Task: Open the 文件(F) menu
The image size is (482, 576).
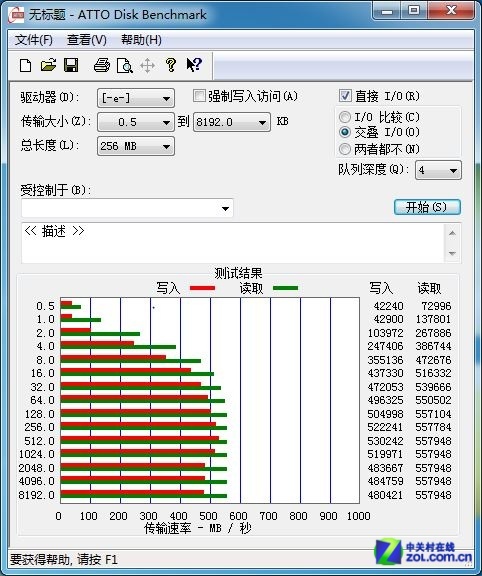Action: (33, 40)
